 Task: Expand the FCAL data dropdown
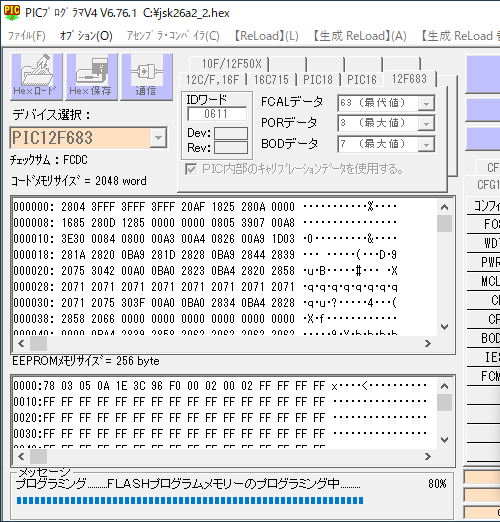[426, 103]
